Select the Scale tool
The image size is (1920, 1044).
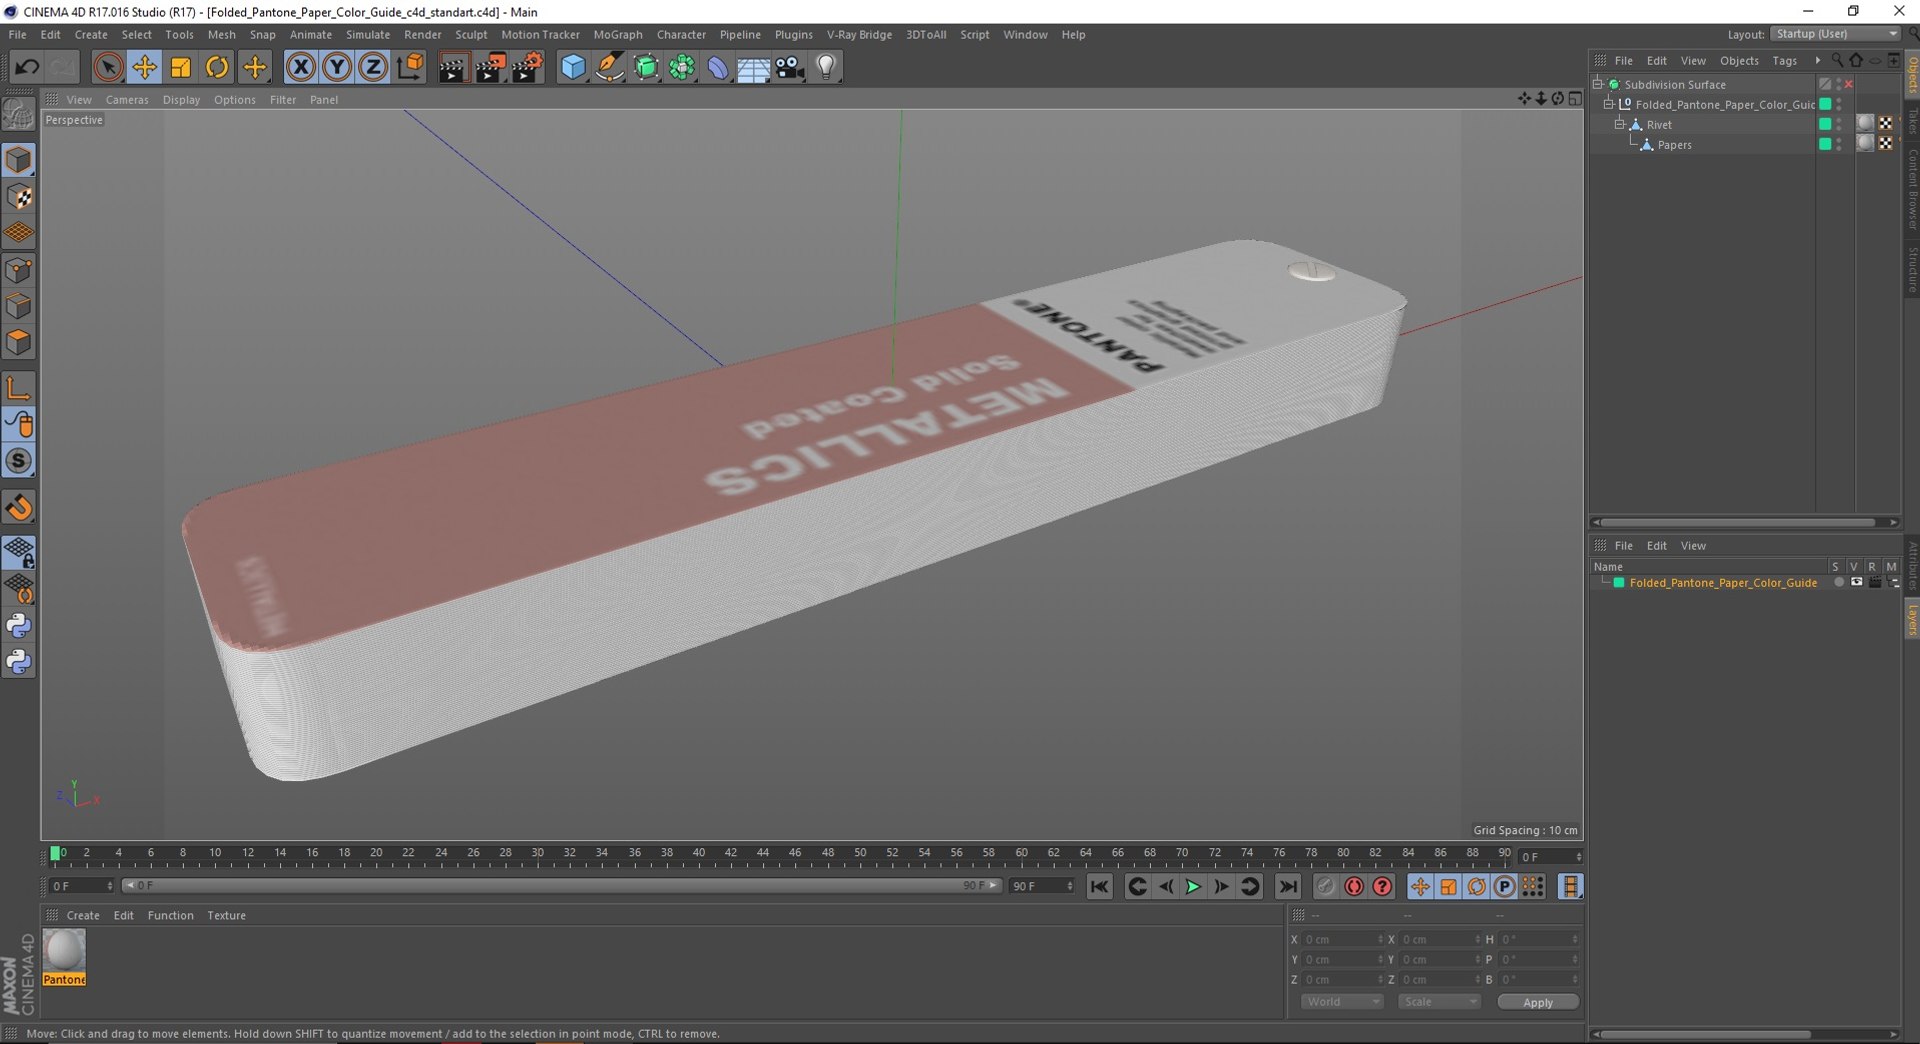181,67
